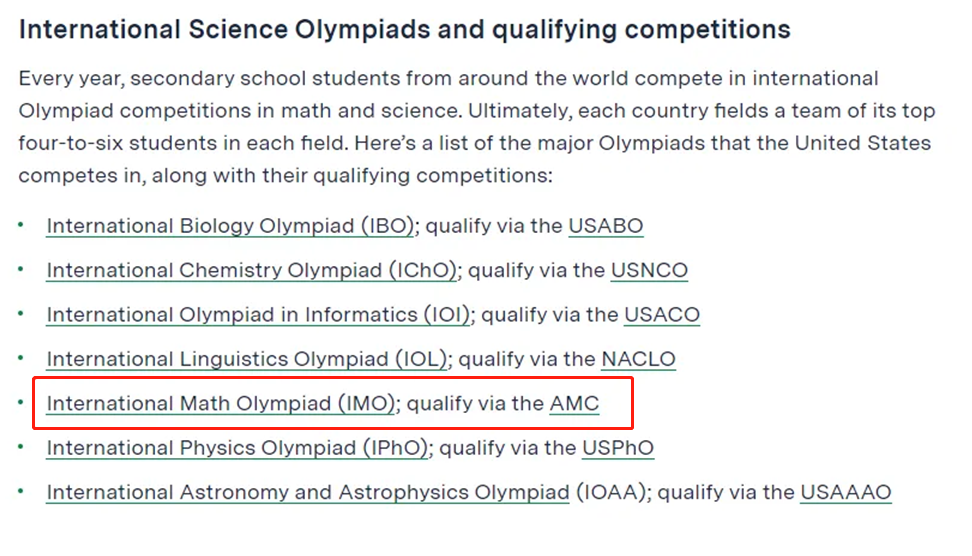Image resolution: width=972 pixels, height=556 pixels.
Task: Click the plain '(IOAA)' text after Astronomy link
Action: tap(611, 492)
